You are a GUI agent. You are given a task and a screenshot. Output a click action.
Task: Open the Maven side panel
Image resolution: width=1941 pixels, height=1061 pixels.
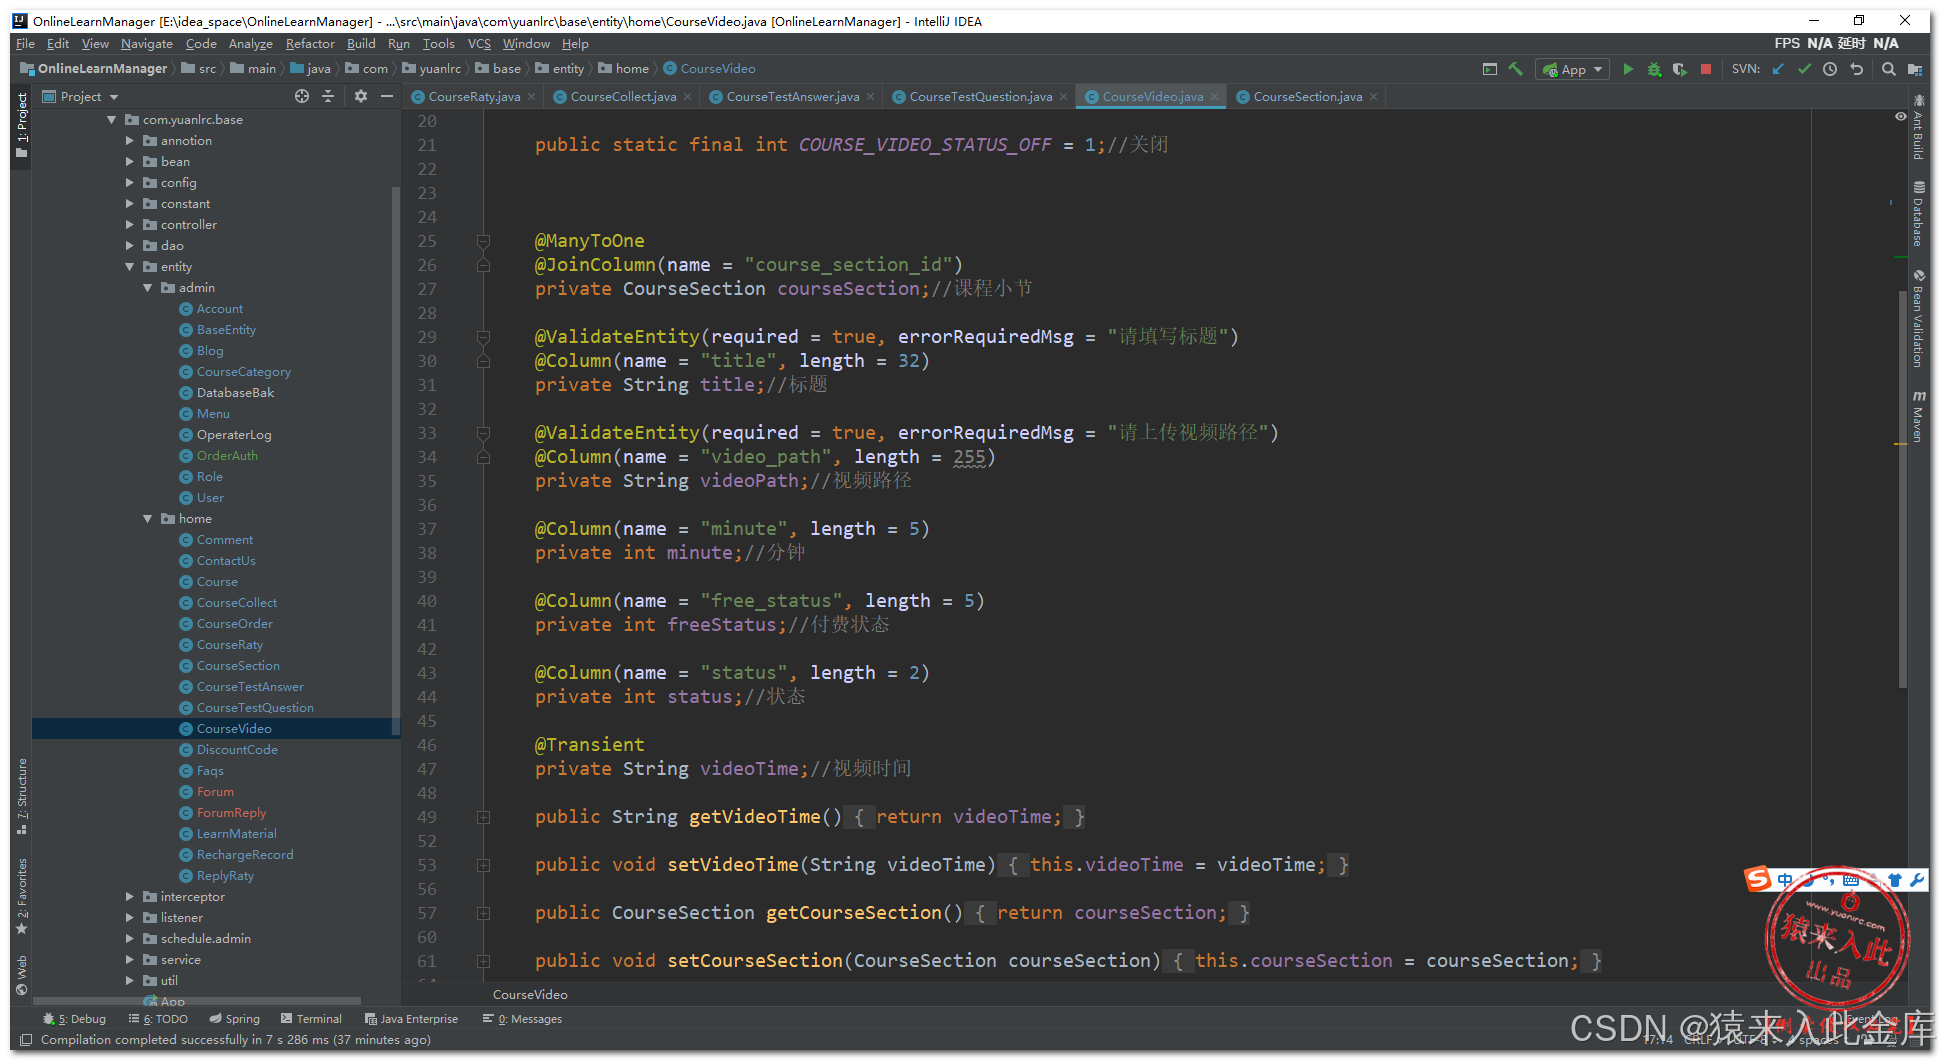coord(1918,417)
